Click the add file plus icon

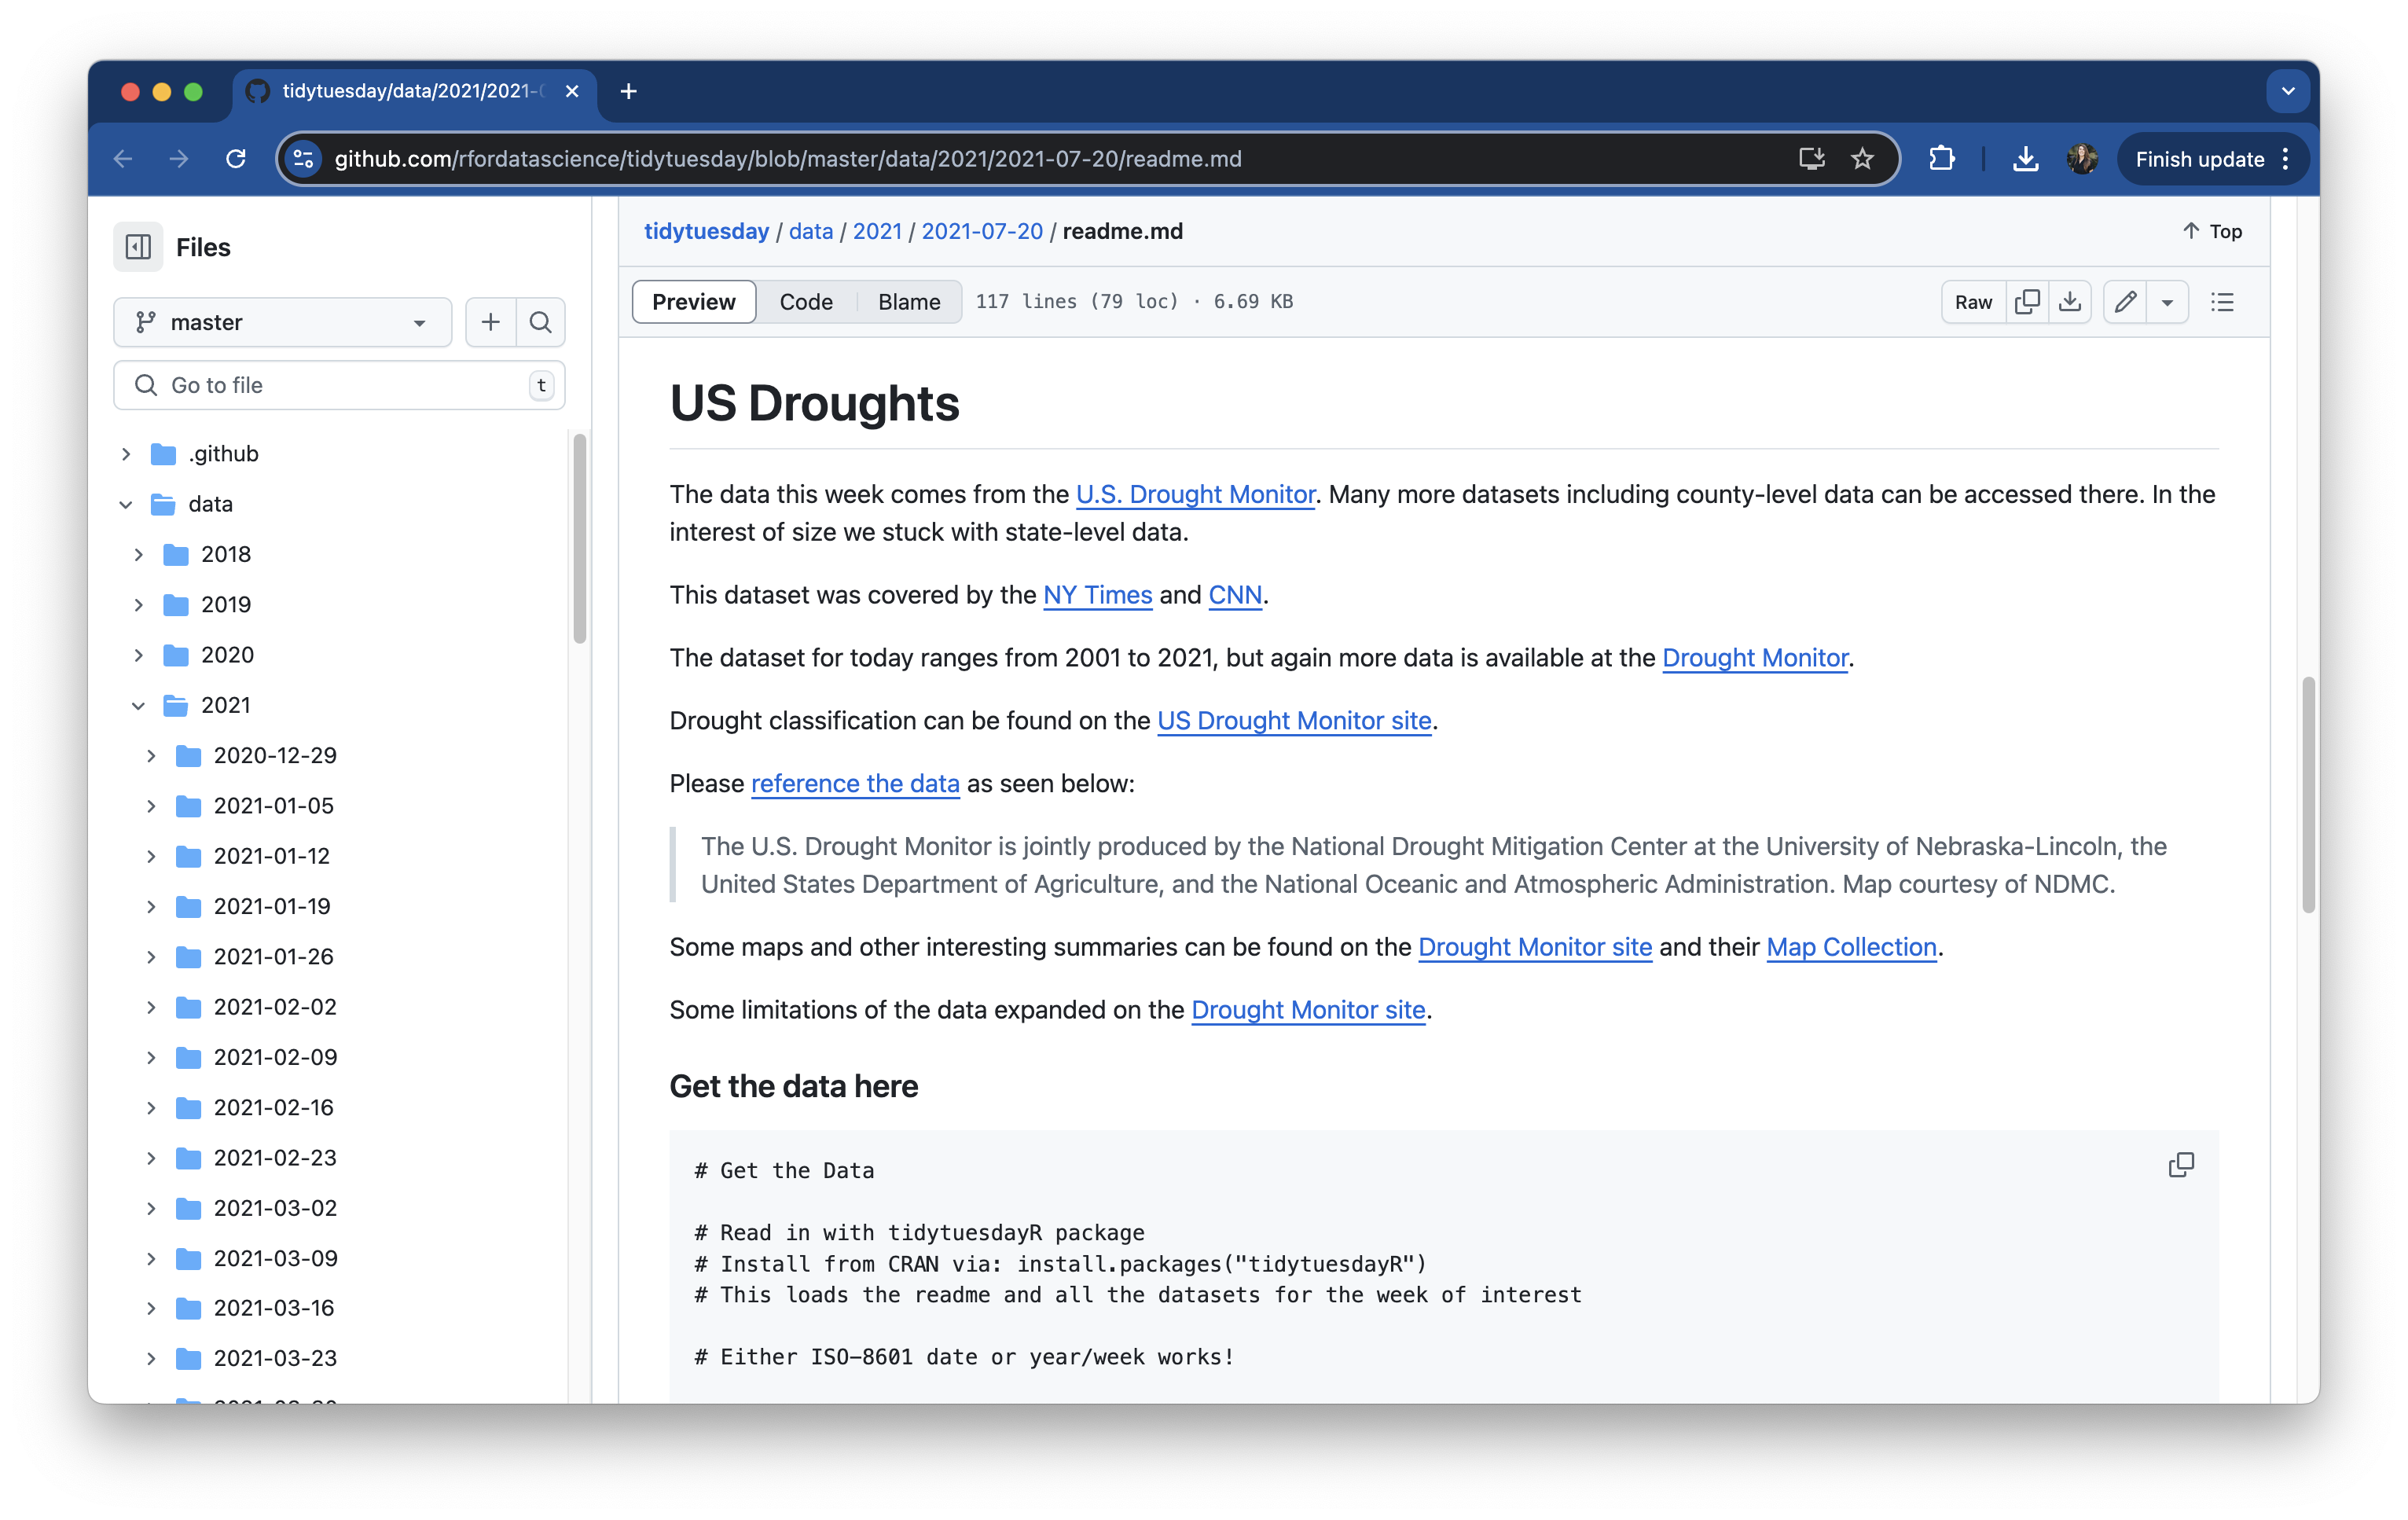click(490, 322)
